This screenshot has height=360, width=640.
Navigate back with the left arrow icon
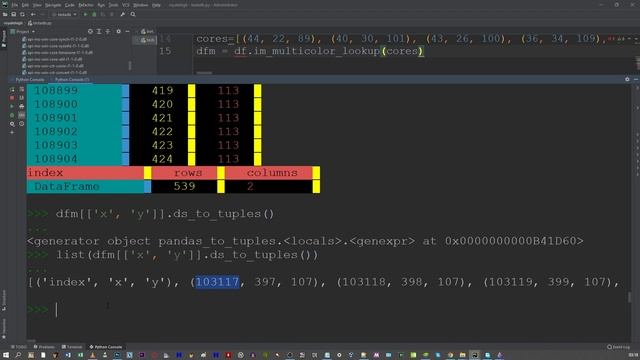[33, 14]
